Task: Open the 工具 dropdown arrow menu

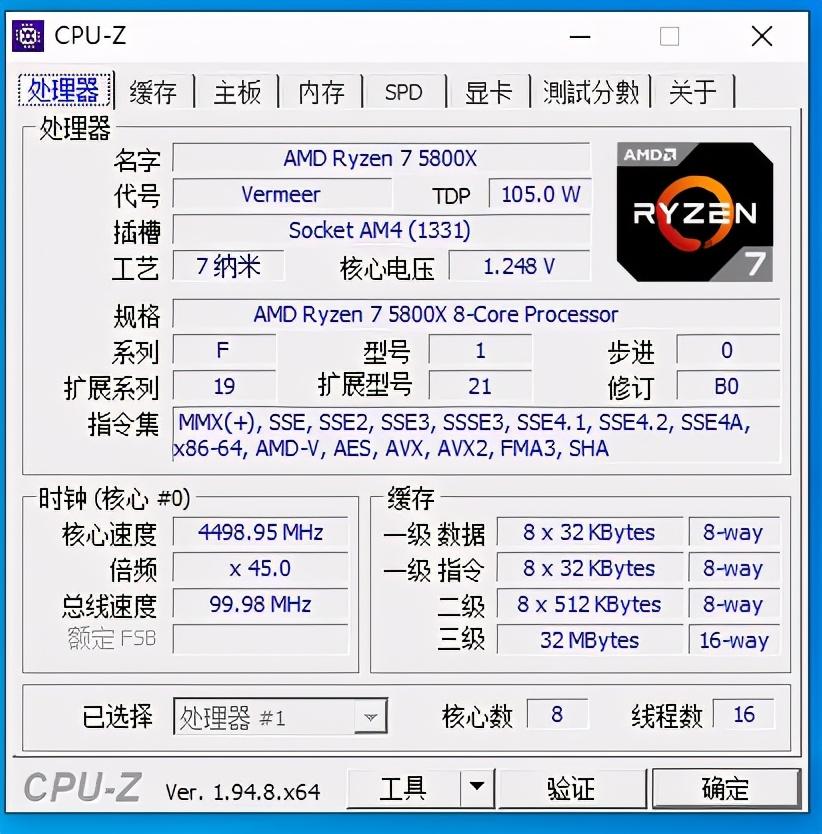Action: point(477,788)
